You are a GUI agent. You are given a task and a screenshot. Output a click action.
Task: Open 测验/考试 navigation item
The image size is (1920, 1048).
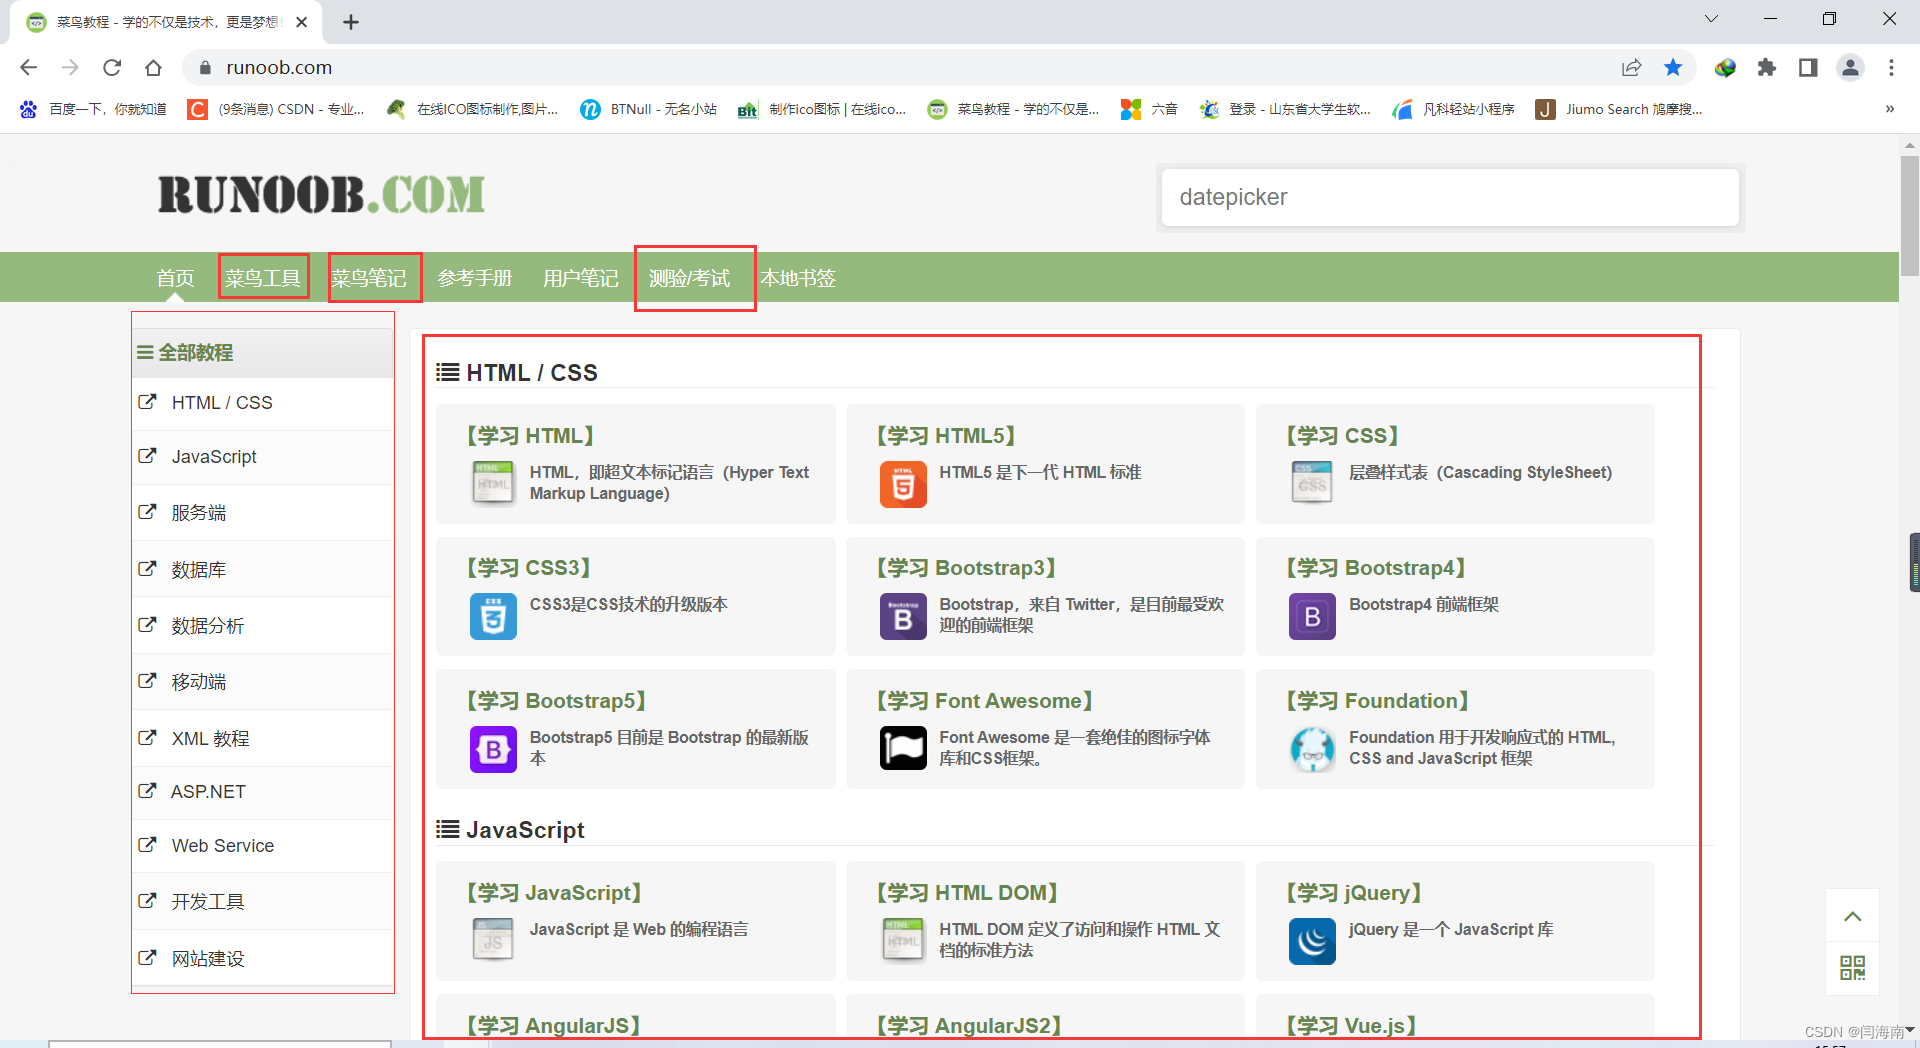tap(690, 278)
